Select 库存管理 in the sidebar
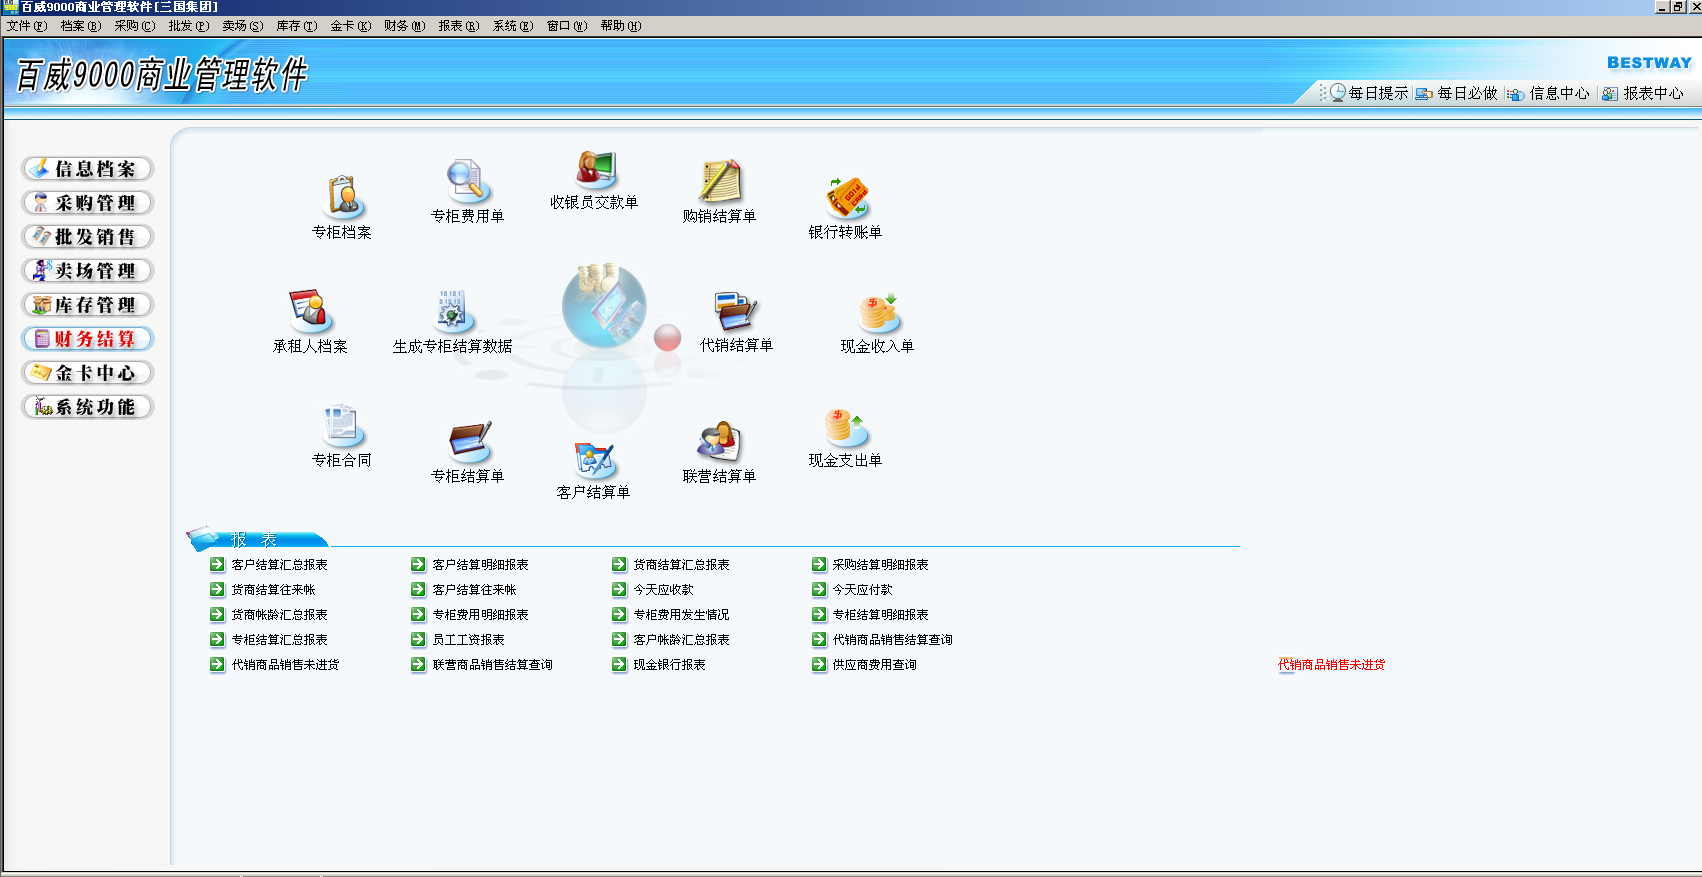Image resolution: width=1702 pixels, height=877 pixels. pos(88,305)
